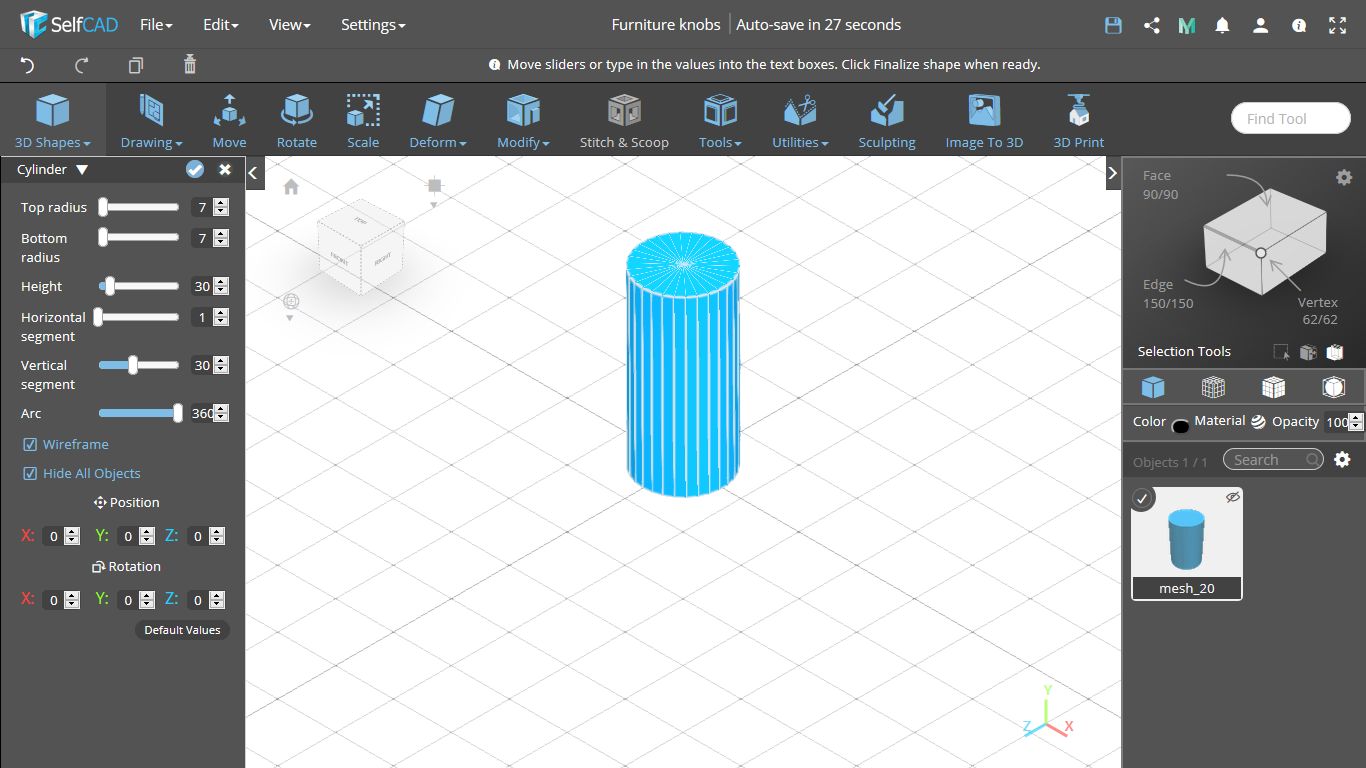Image resolution: width=1366 pixels, height=768 pixels.
Task: Click the Default Values button
Action: point(182,630)
